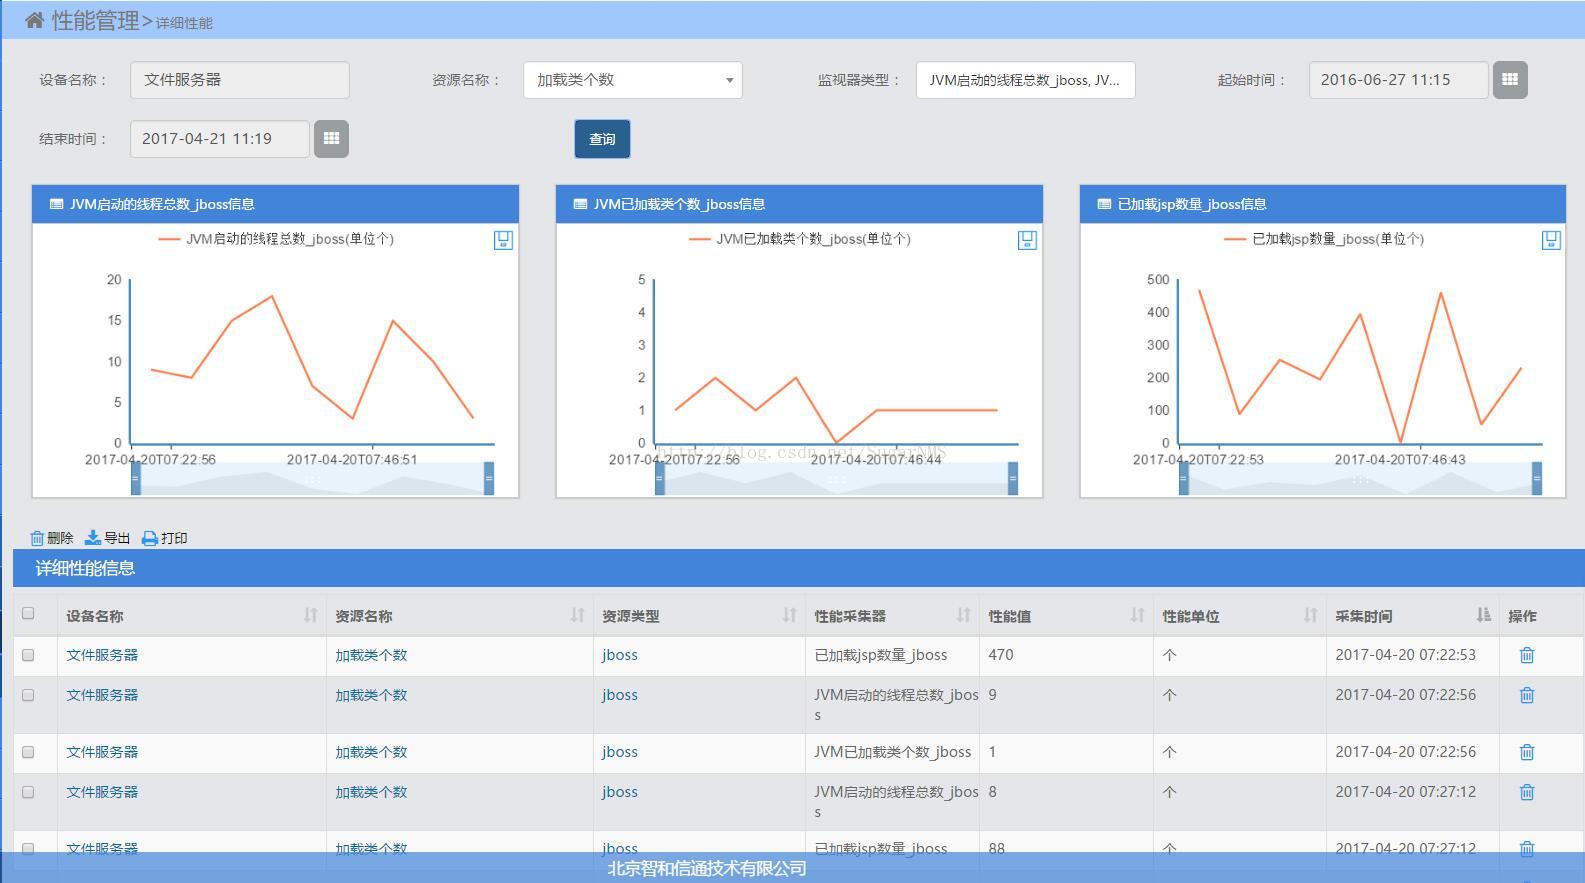
Task: Delete the 07:27:12 row with value 8
Action: coord(1527,792)
